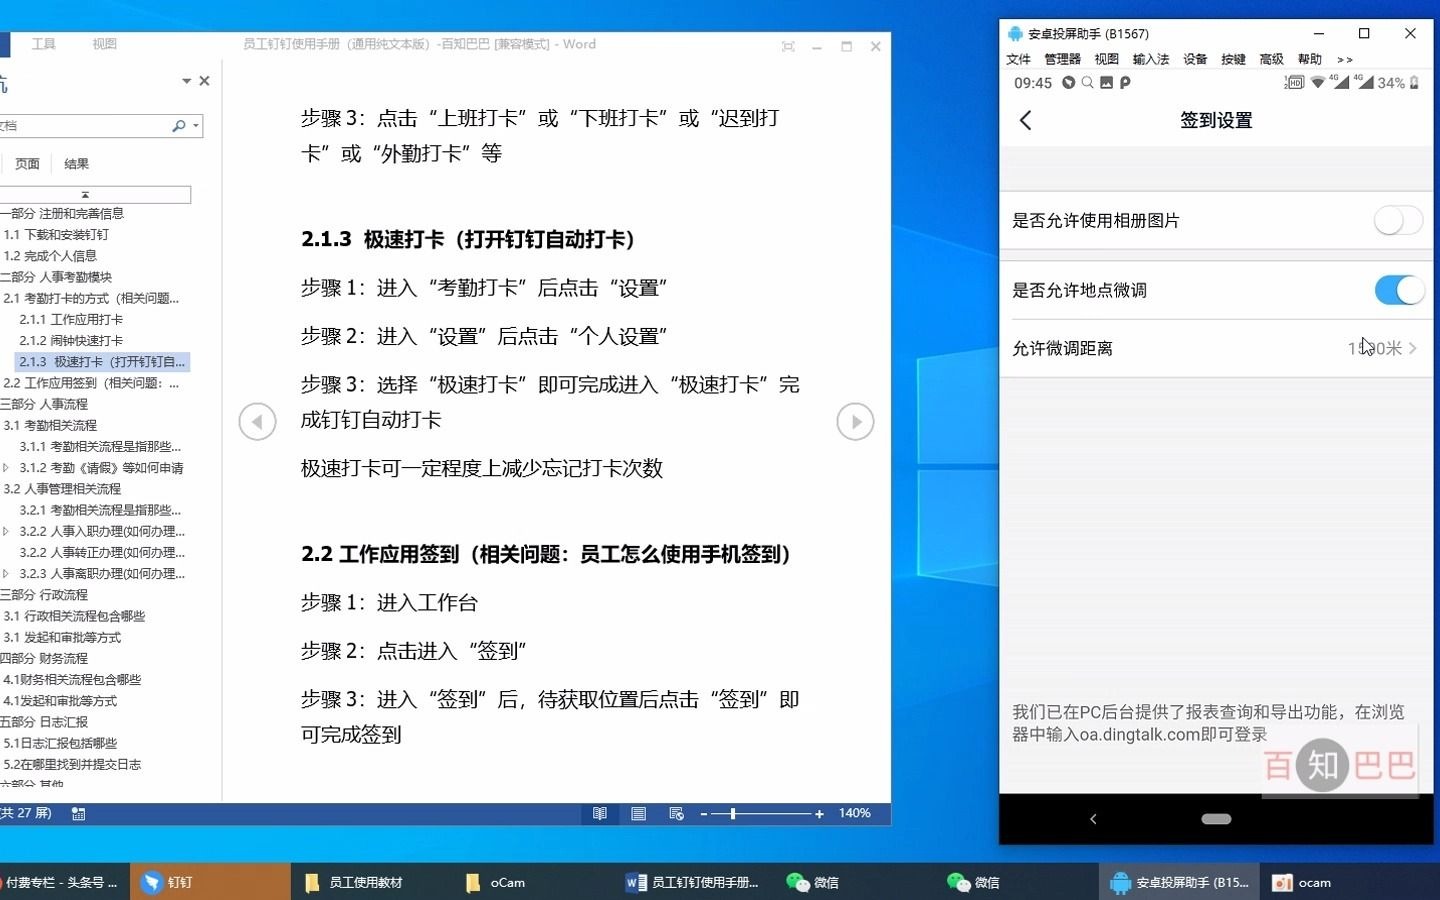This screenshot has height=900, width=1440.
Task: Open Word 视图 menu
Action: pos(104,44)
